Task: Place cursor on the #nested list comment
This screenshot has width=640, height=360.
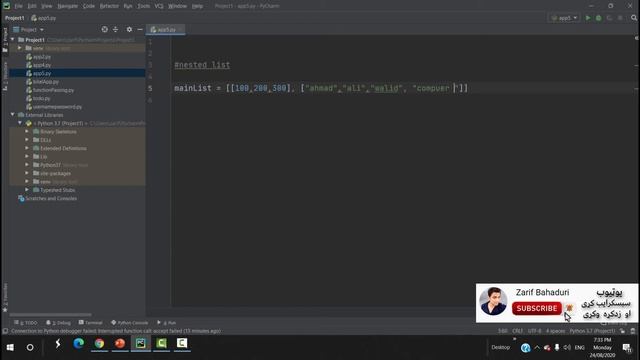Action: 202,65
